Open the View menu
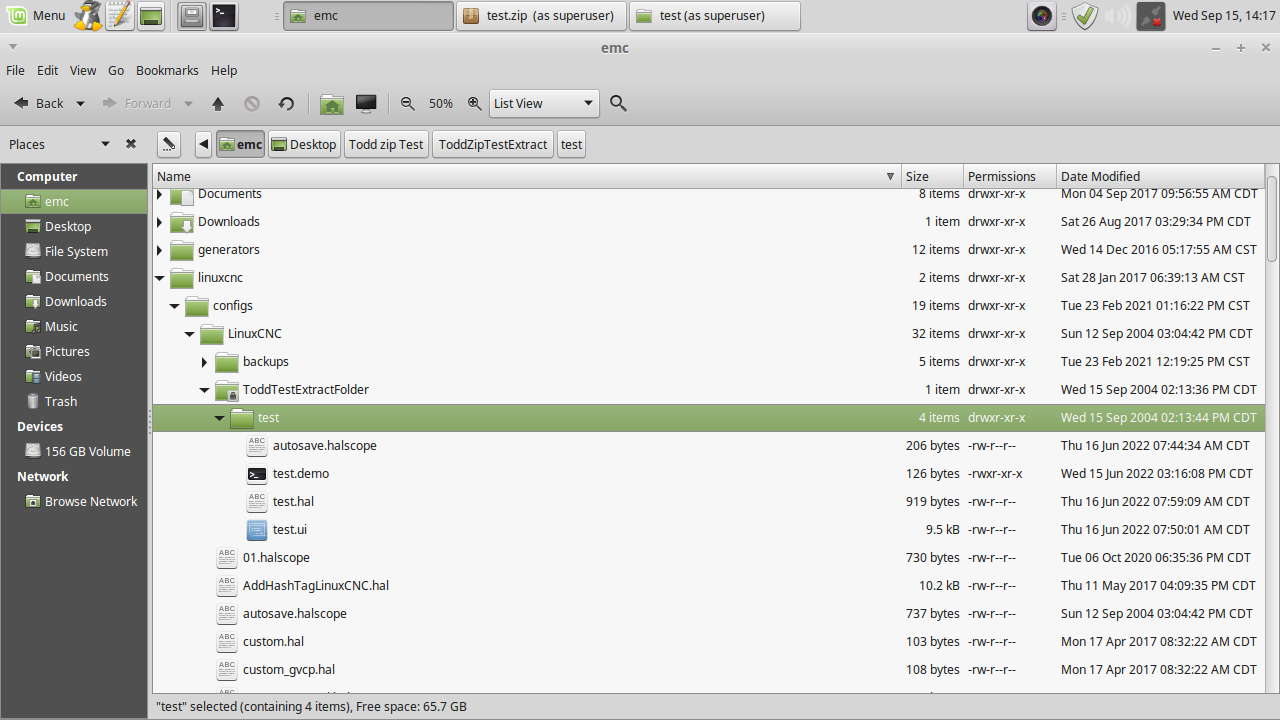 click(x=83, y=71)
